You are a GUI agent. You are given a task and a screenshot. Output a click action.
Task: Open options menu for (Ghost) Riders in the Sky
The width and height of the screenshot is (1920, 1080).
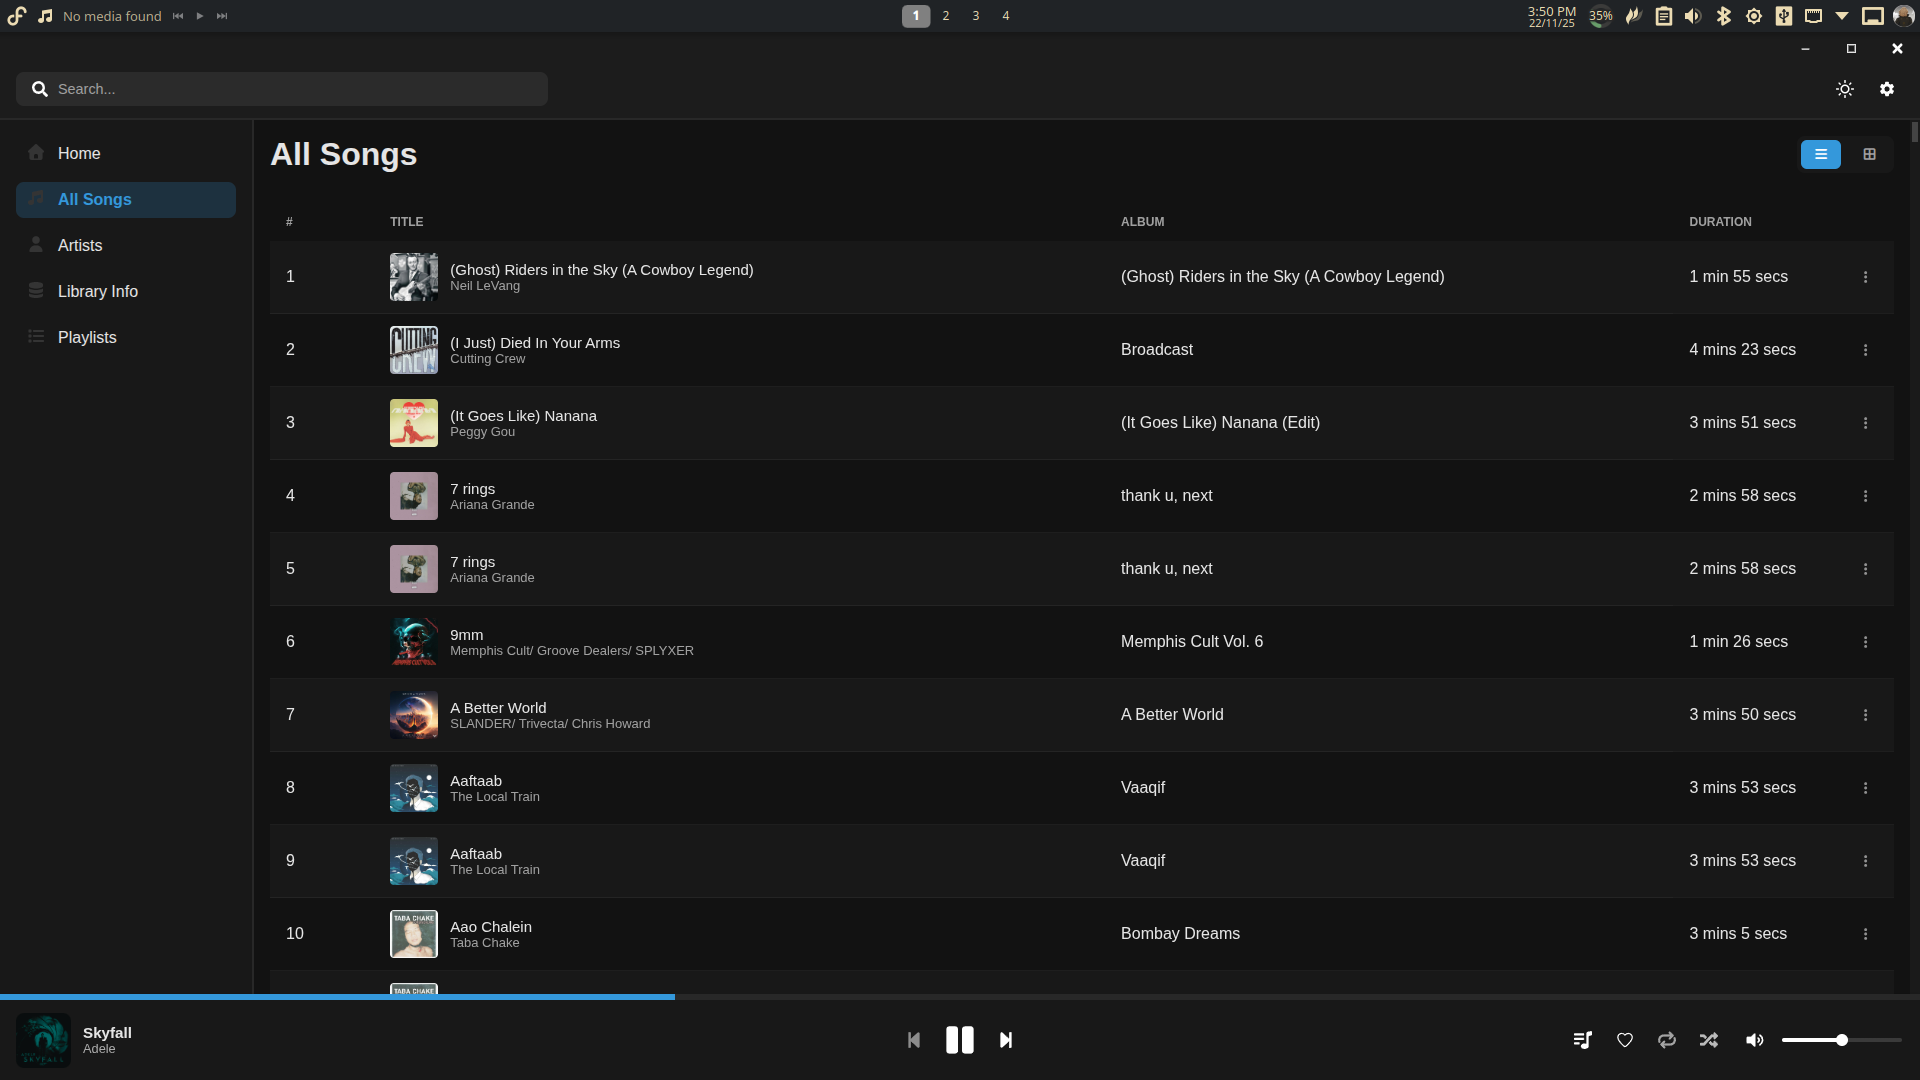(x=1865, y=277)
